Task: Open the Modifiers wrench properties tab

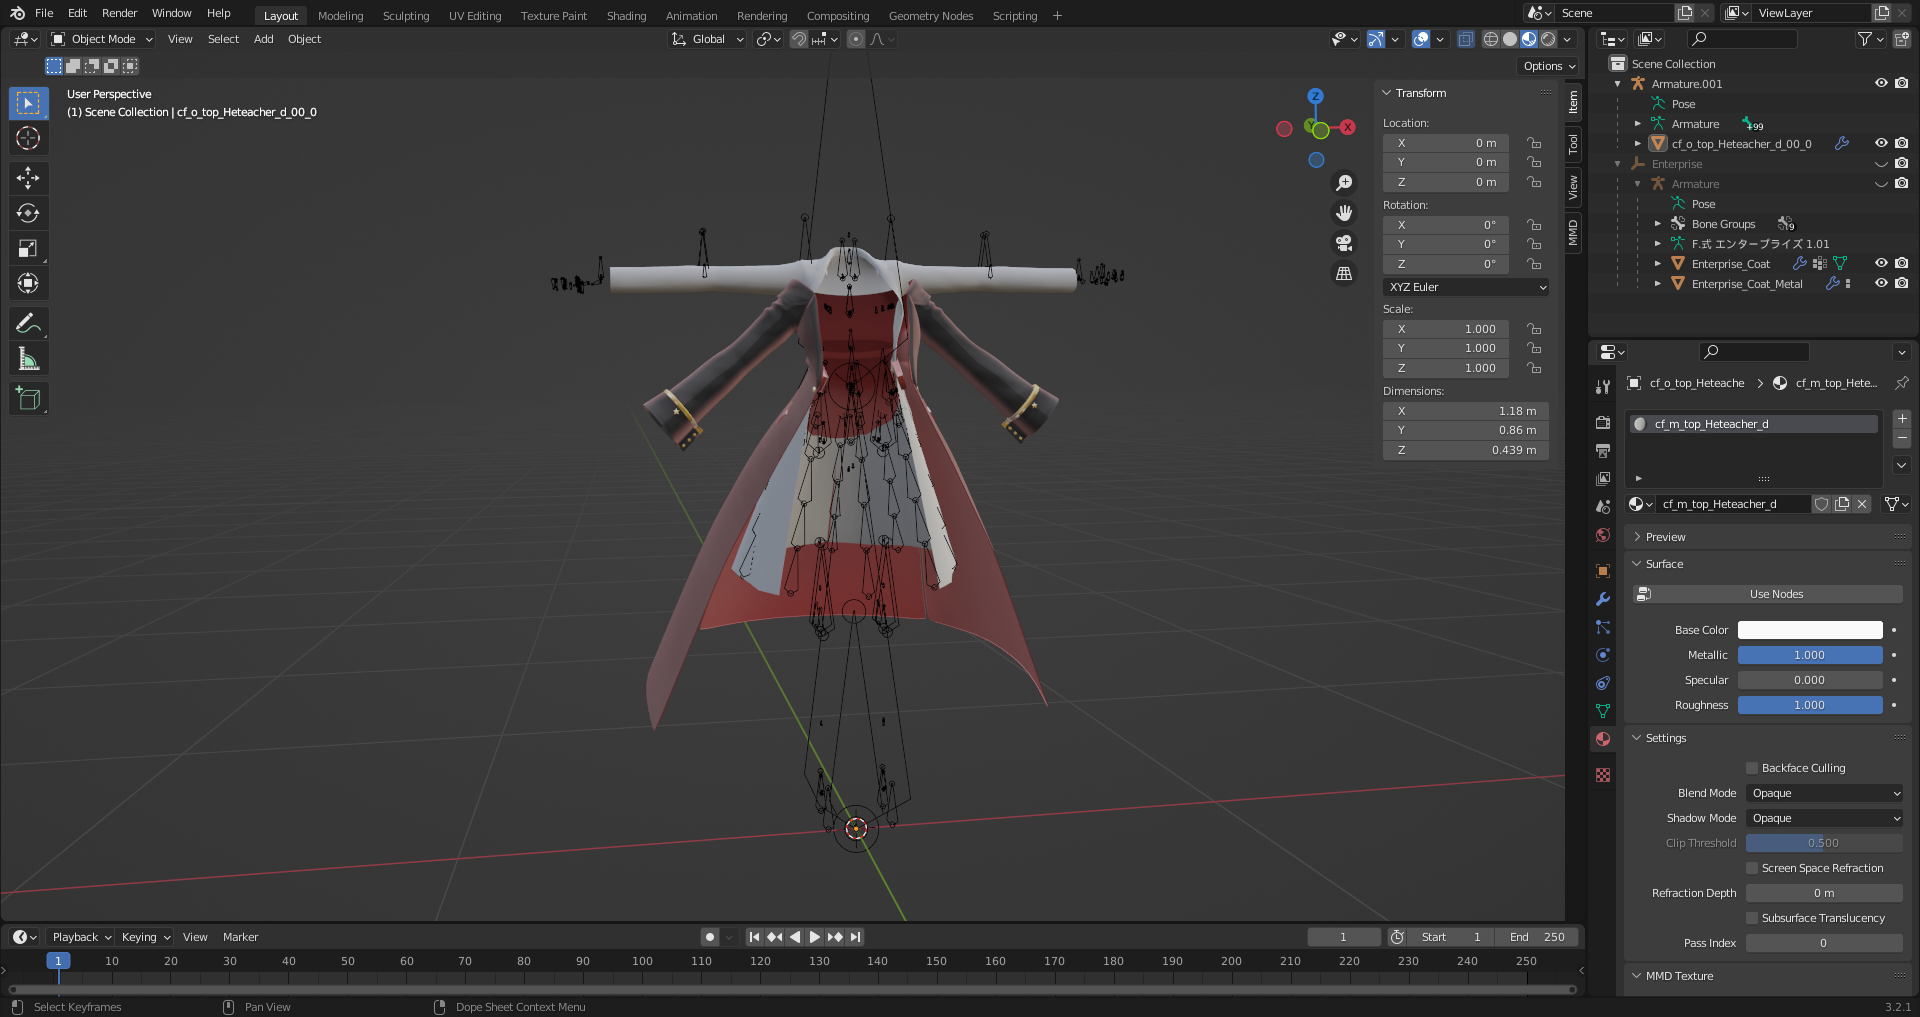Action: tap(1603, 599)
